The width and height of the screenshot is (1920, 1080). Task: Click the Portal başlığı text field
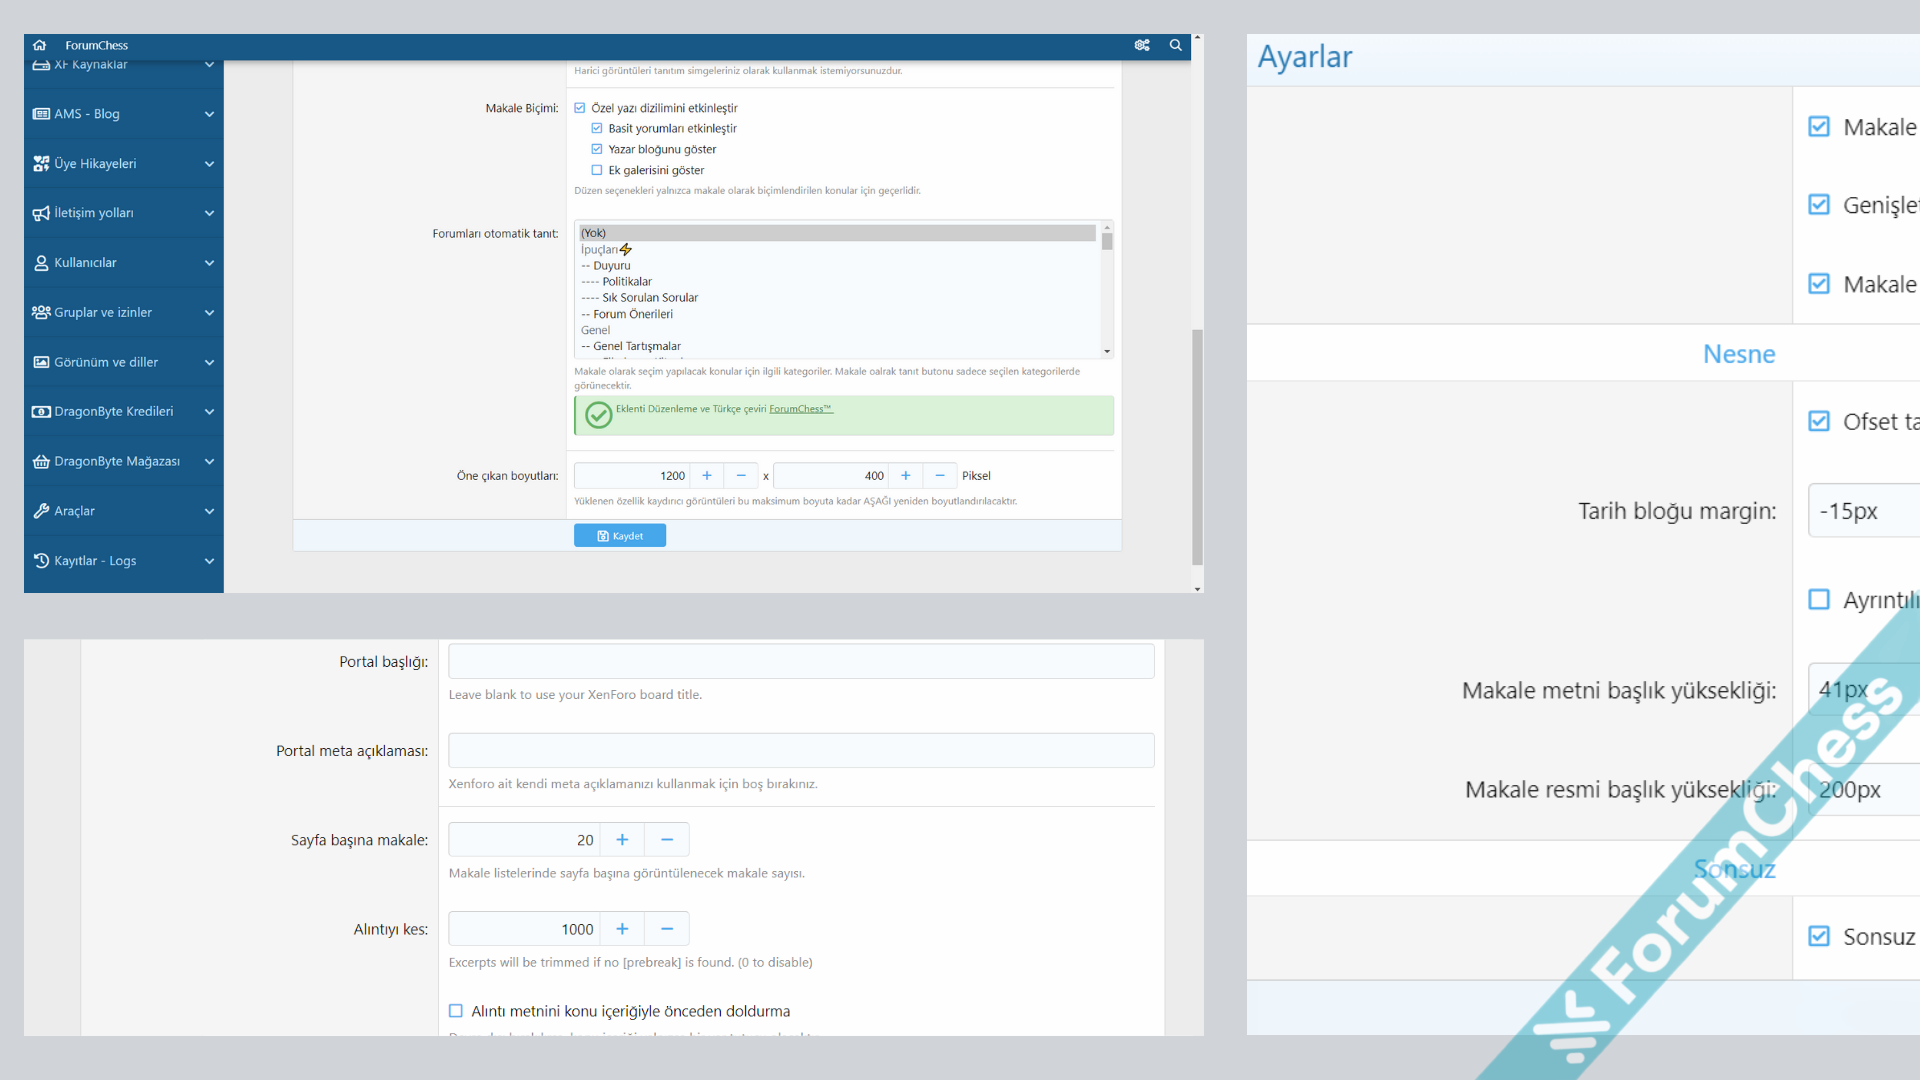[x=801, y=662]
